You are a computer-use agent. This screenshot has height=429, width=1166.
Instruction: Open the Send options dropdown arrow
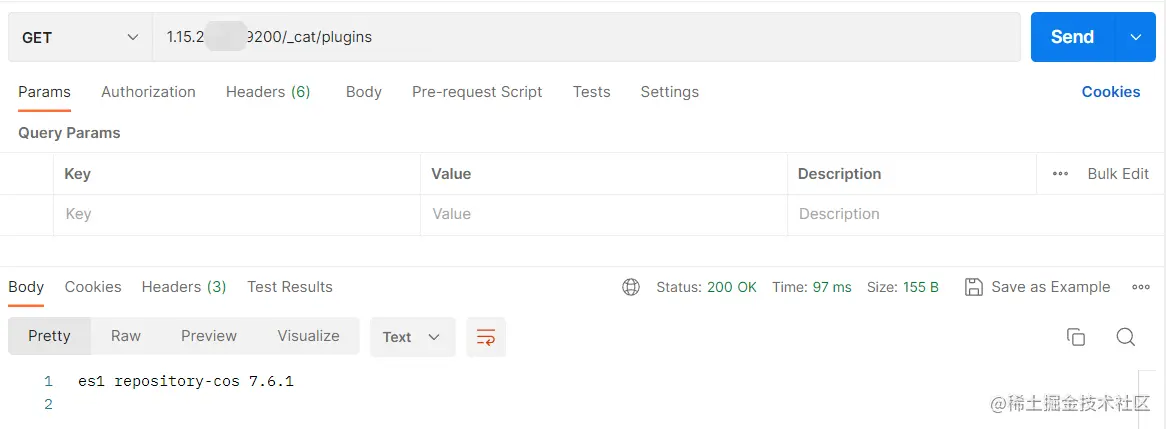pyautogui.click(x=1135, y=37)
